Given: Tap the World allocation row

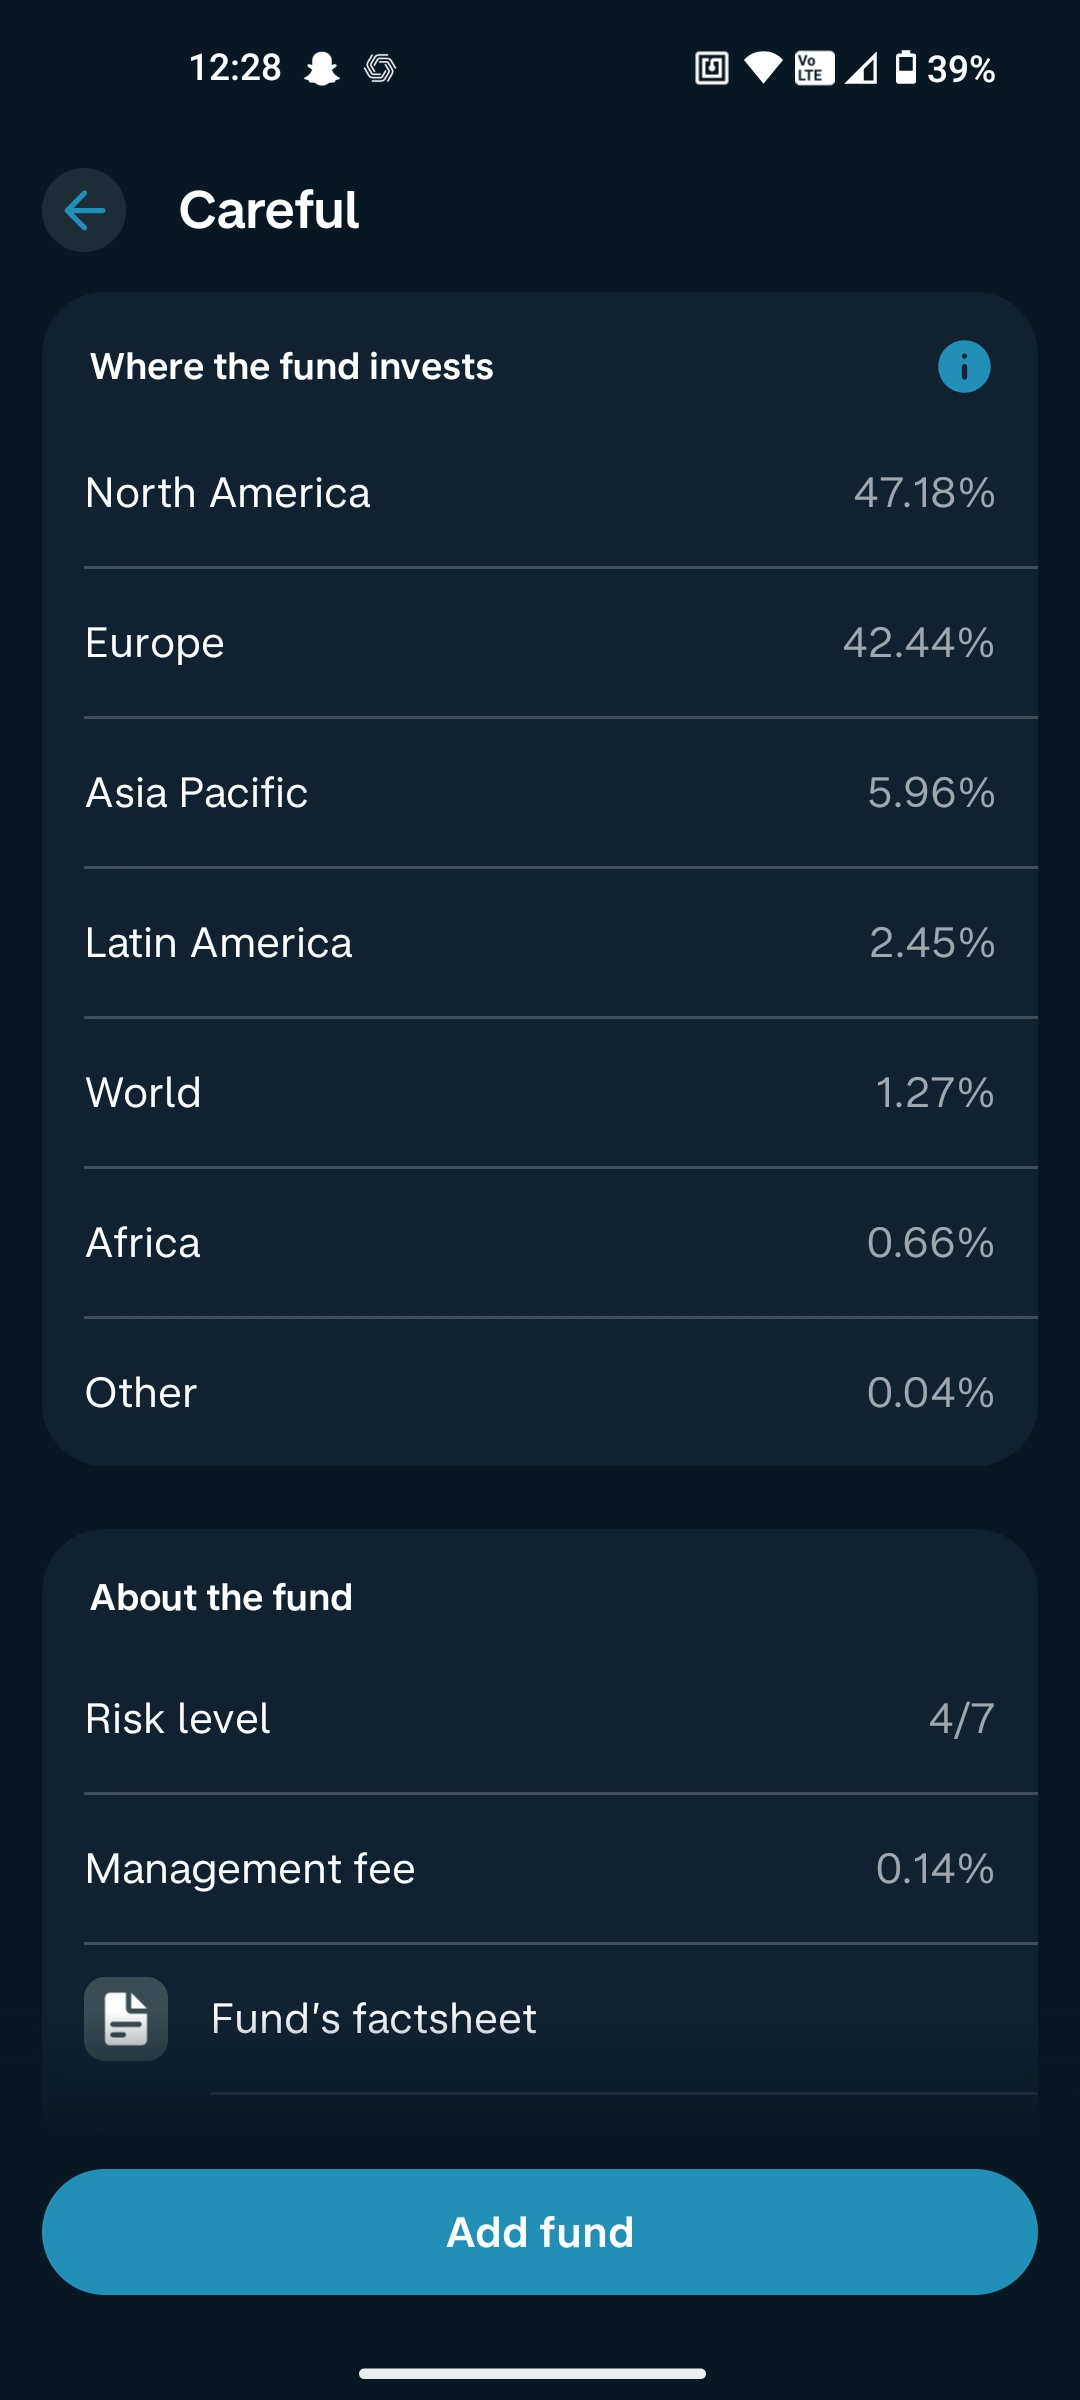Looking at the screenshot, I should click(x=540, y=1092).
